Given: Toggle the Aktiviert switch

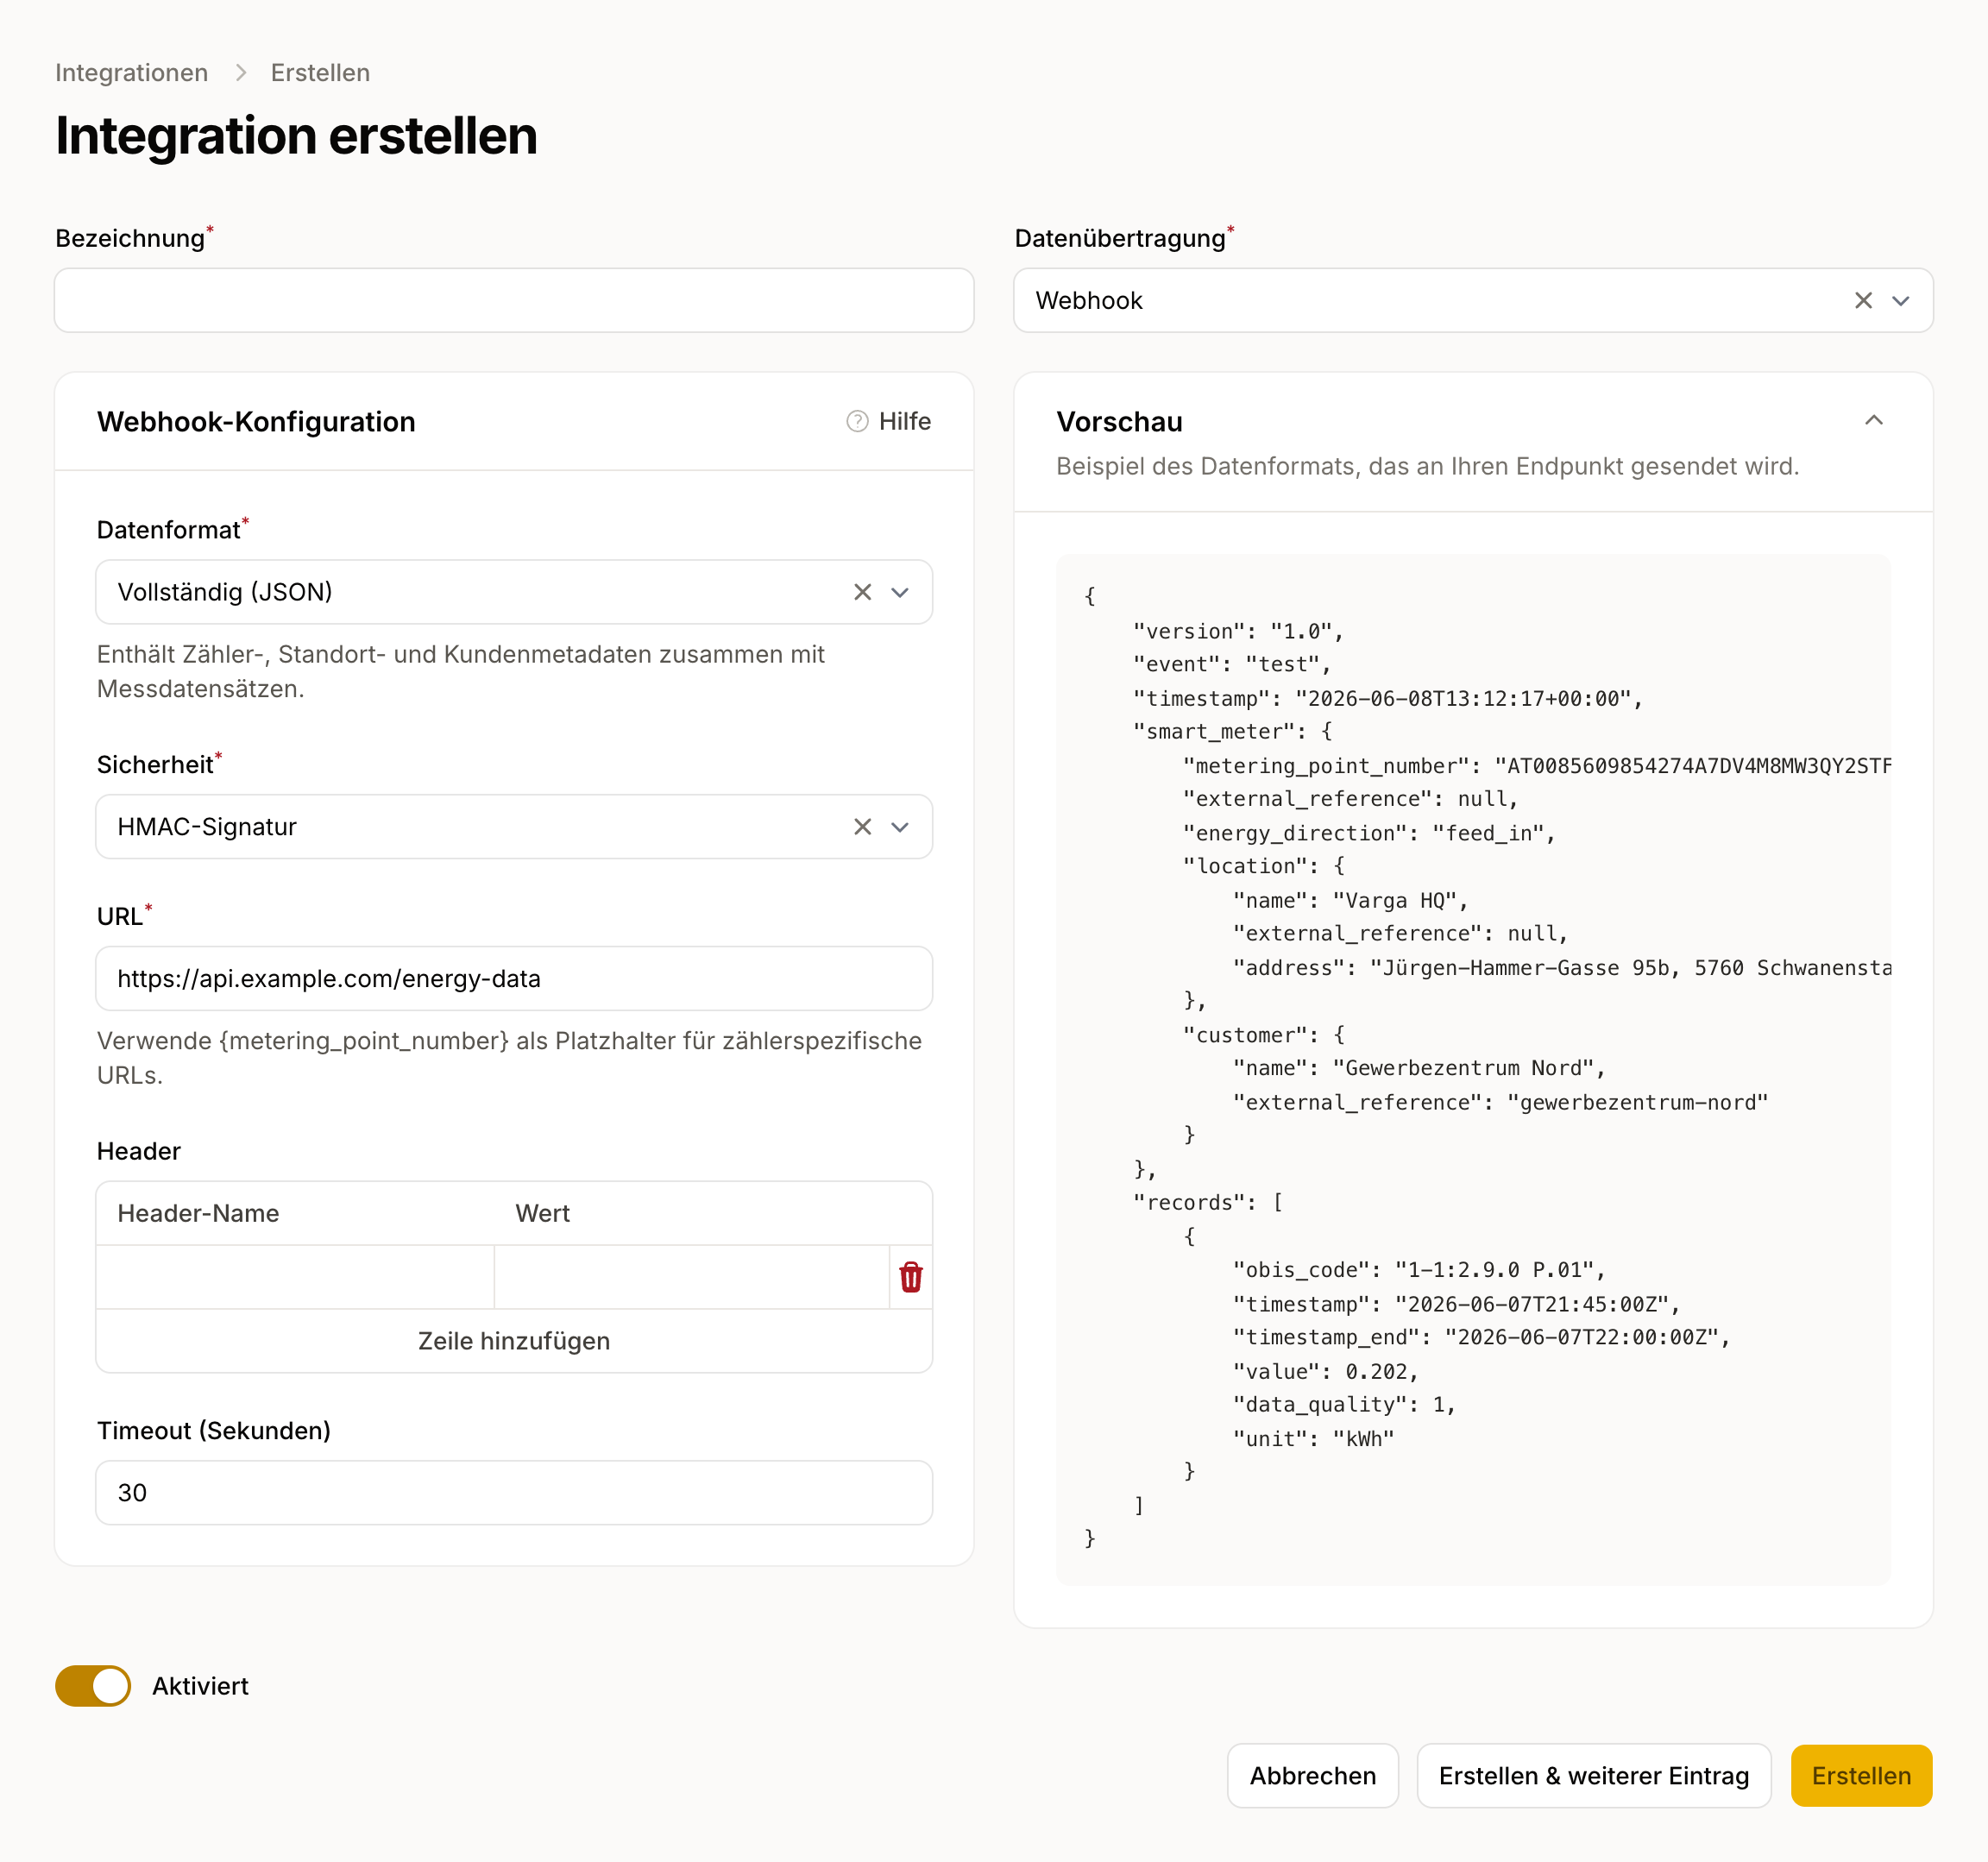Looking at the screenshot, I should tap(93, 1686).
